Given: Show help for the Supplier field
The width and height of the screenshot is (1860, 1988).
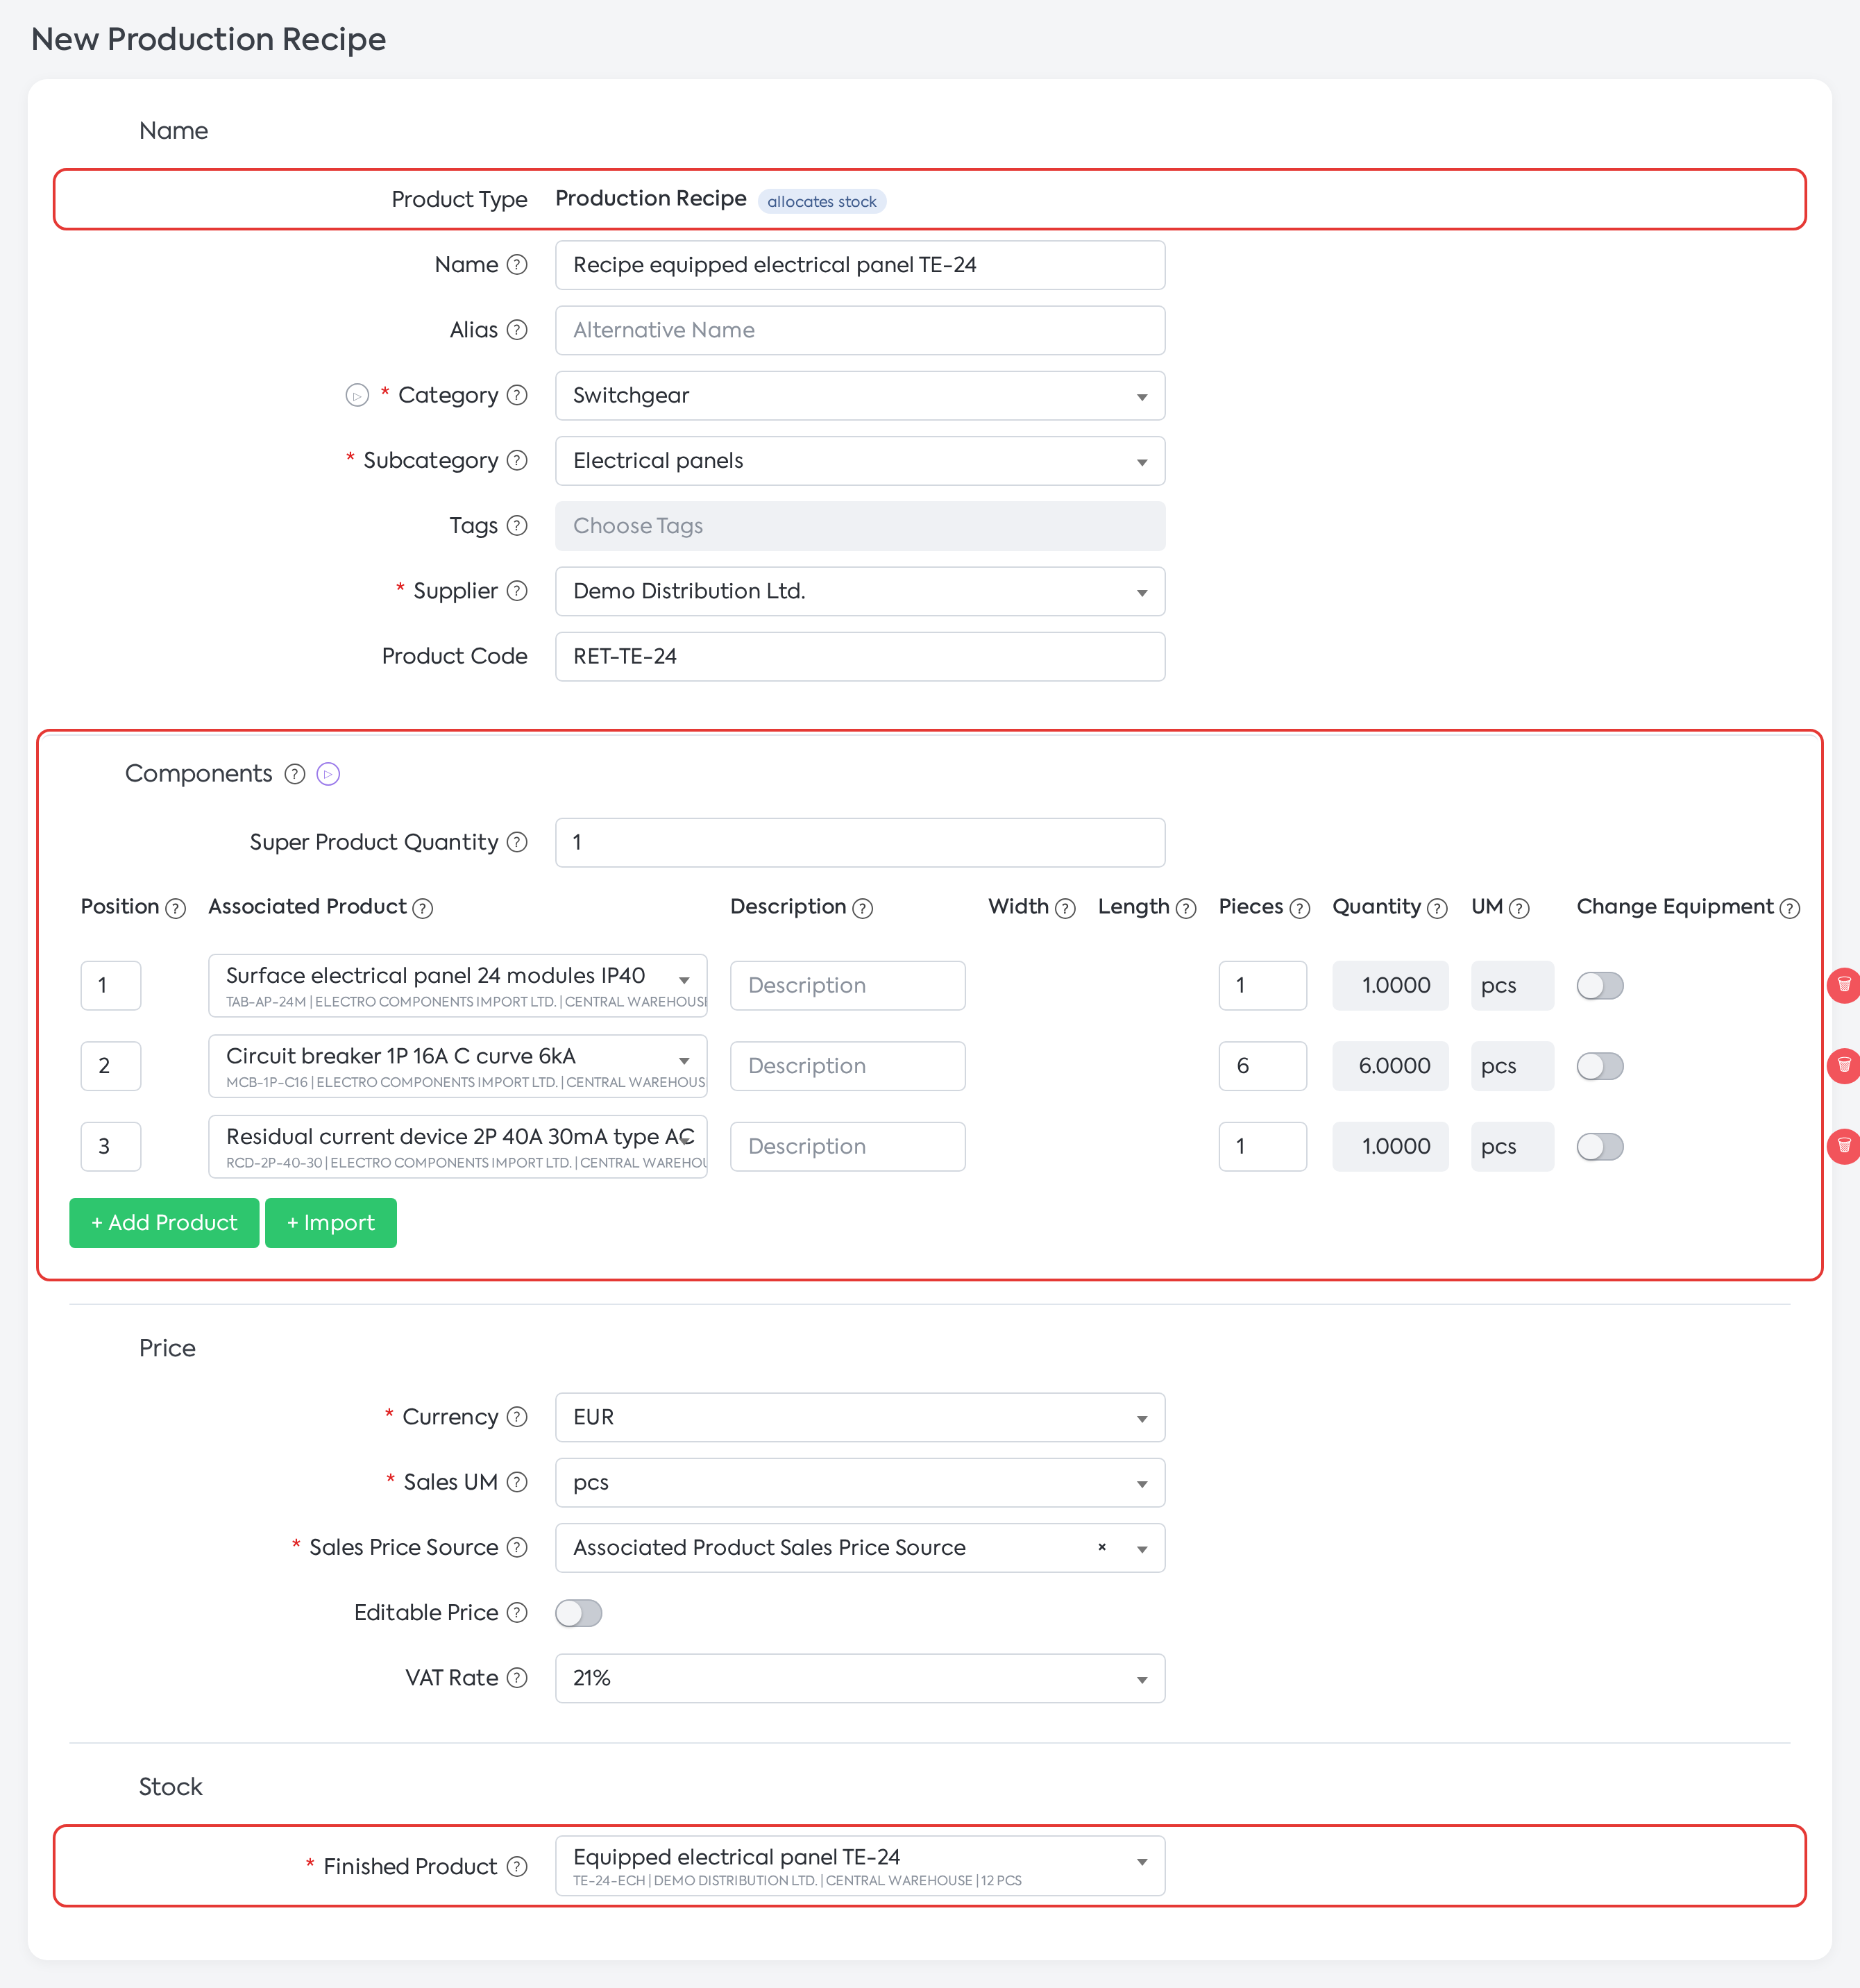Looking at the screenshot, I should pyautogui.click(x=517, y=591).
